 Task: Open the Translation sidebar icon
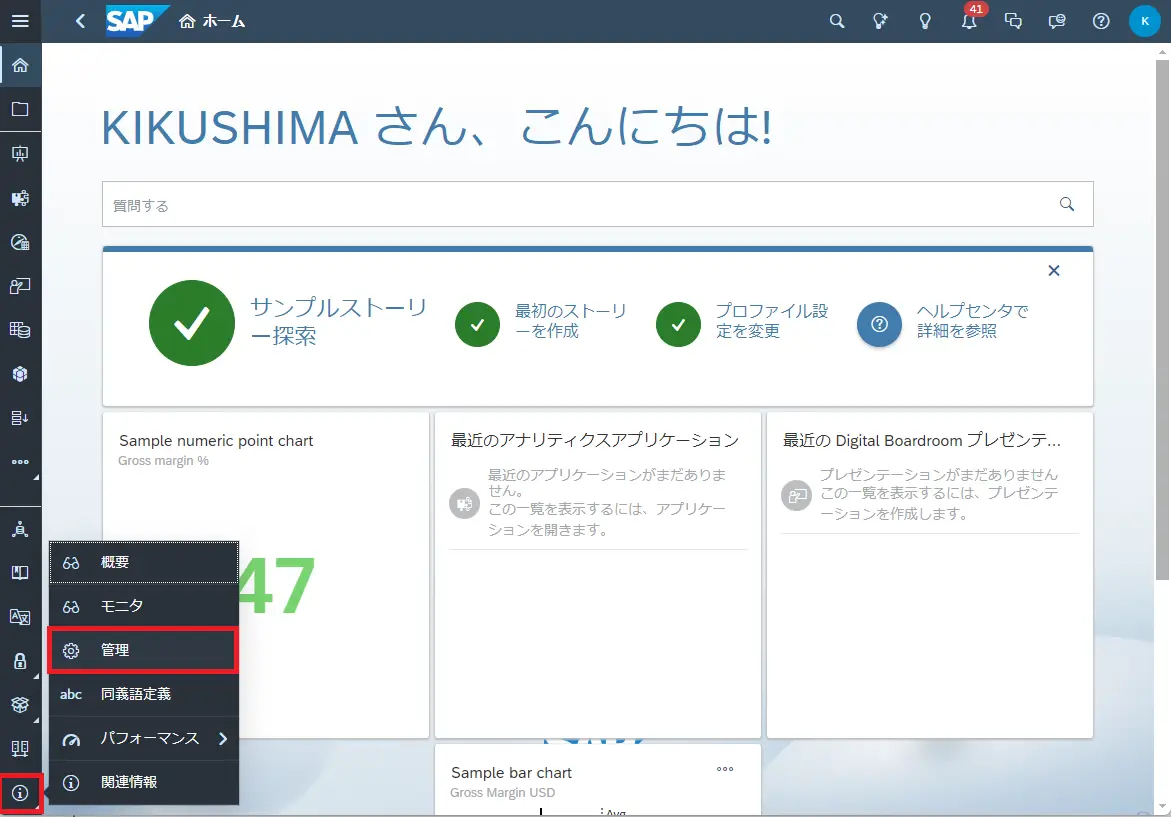pos(20,617)
